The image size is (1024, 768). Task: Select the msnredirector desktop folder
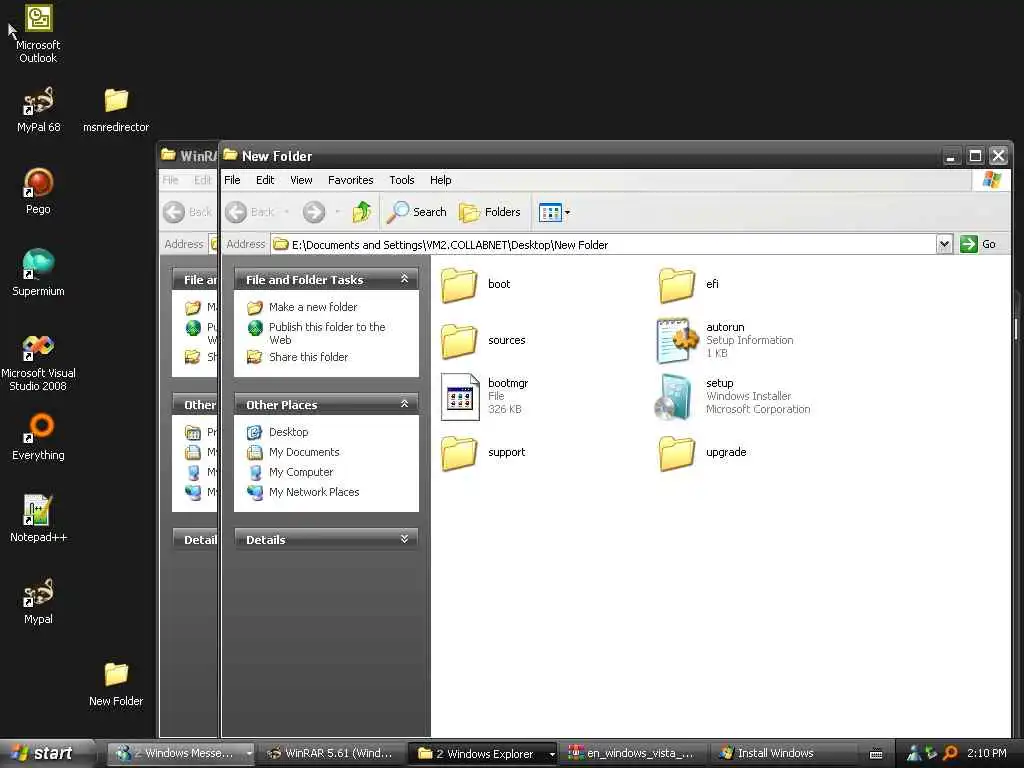(116, 110)
